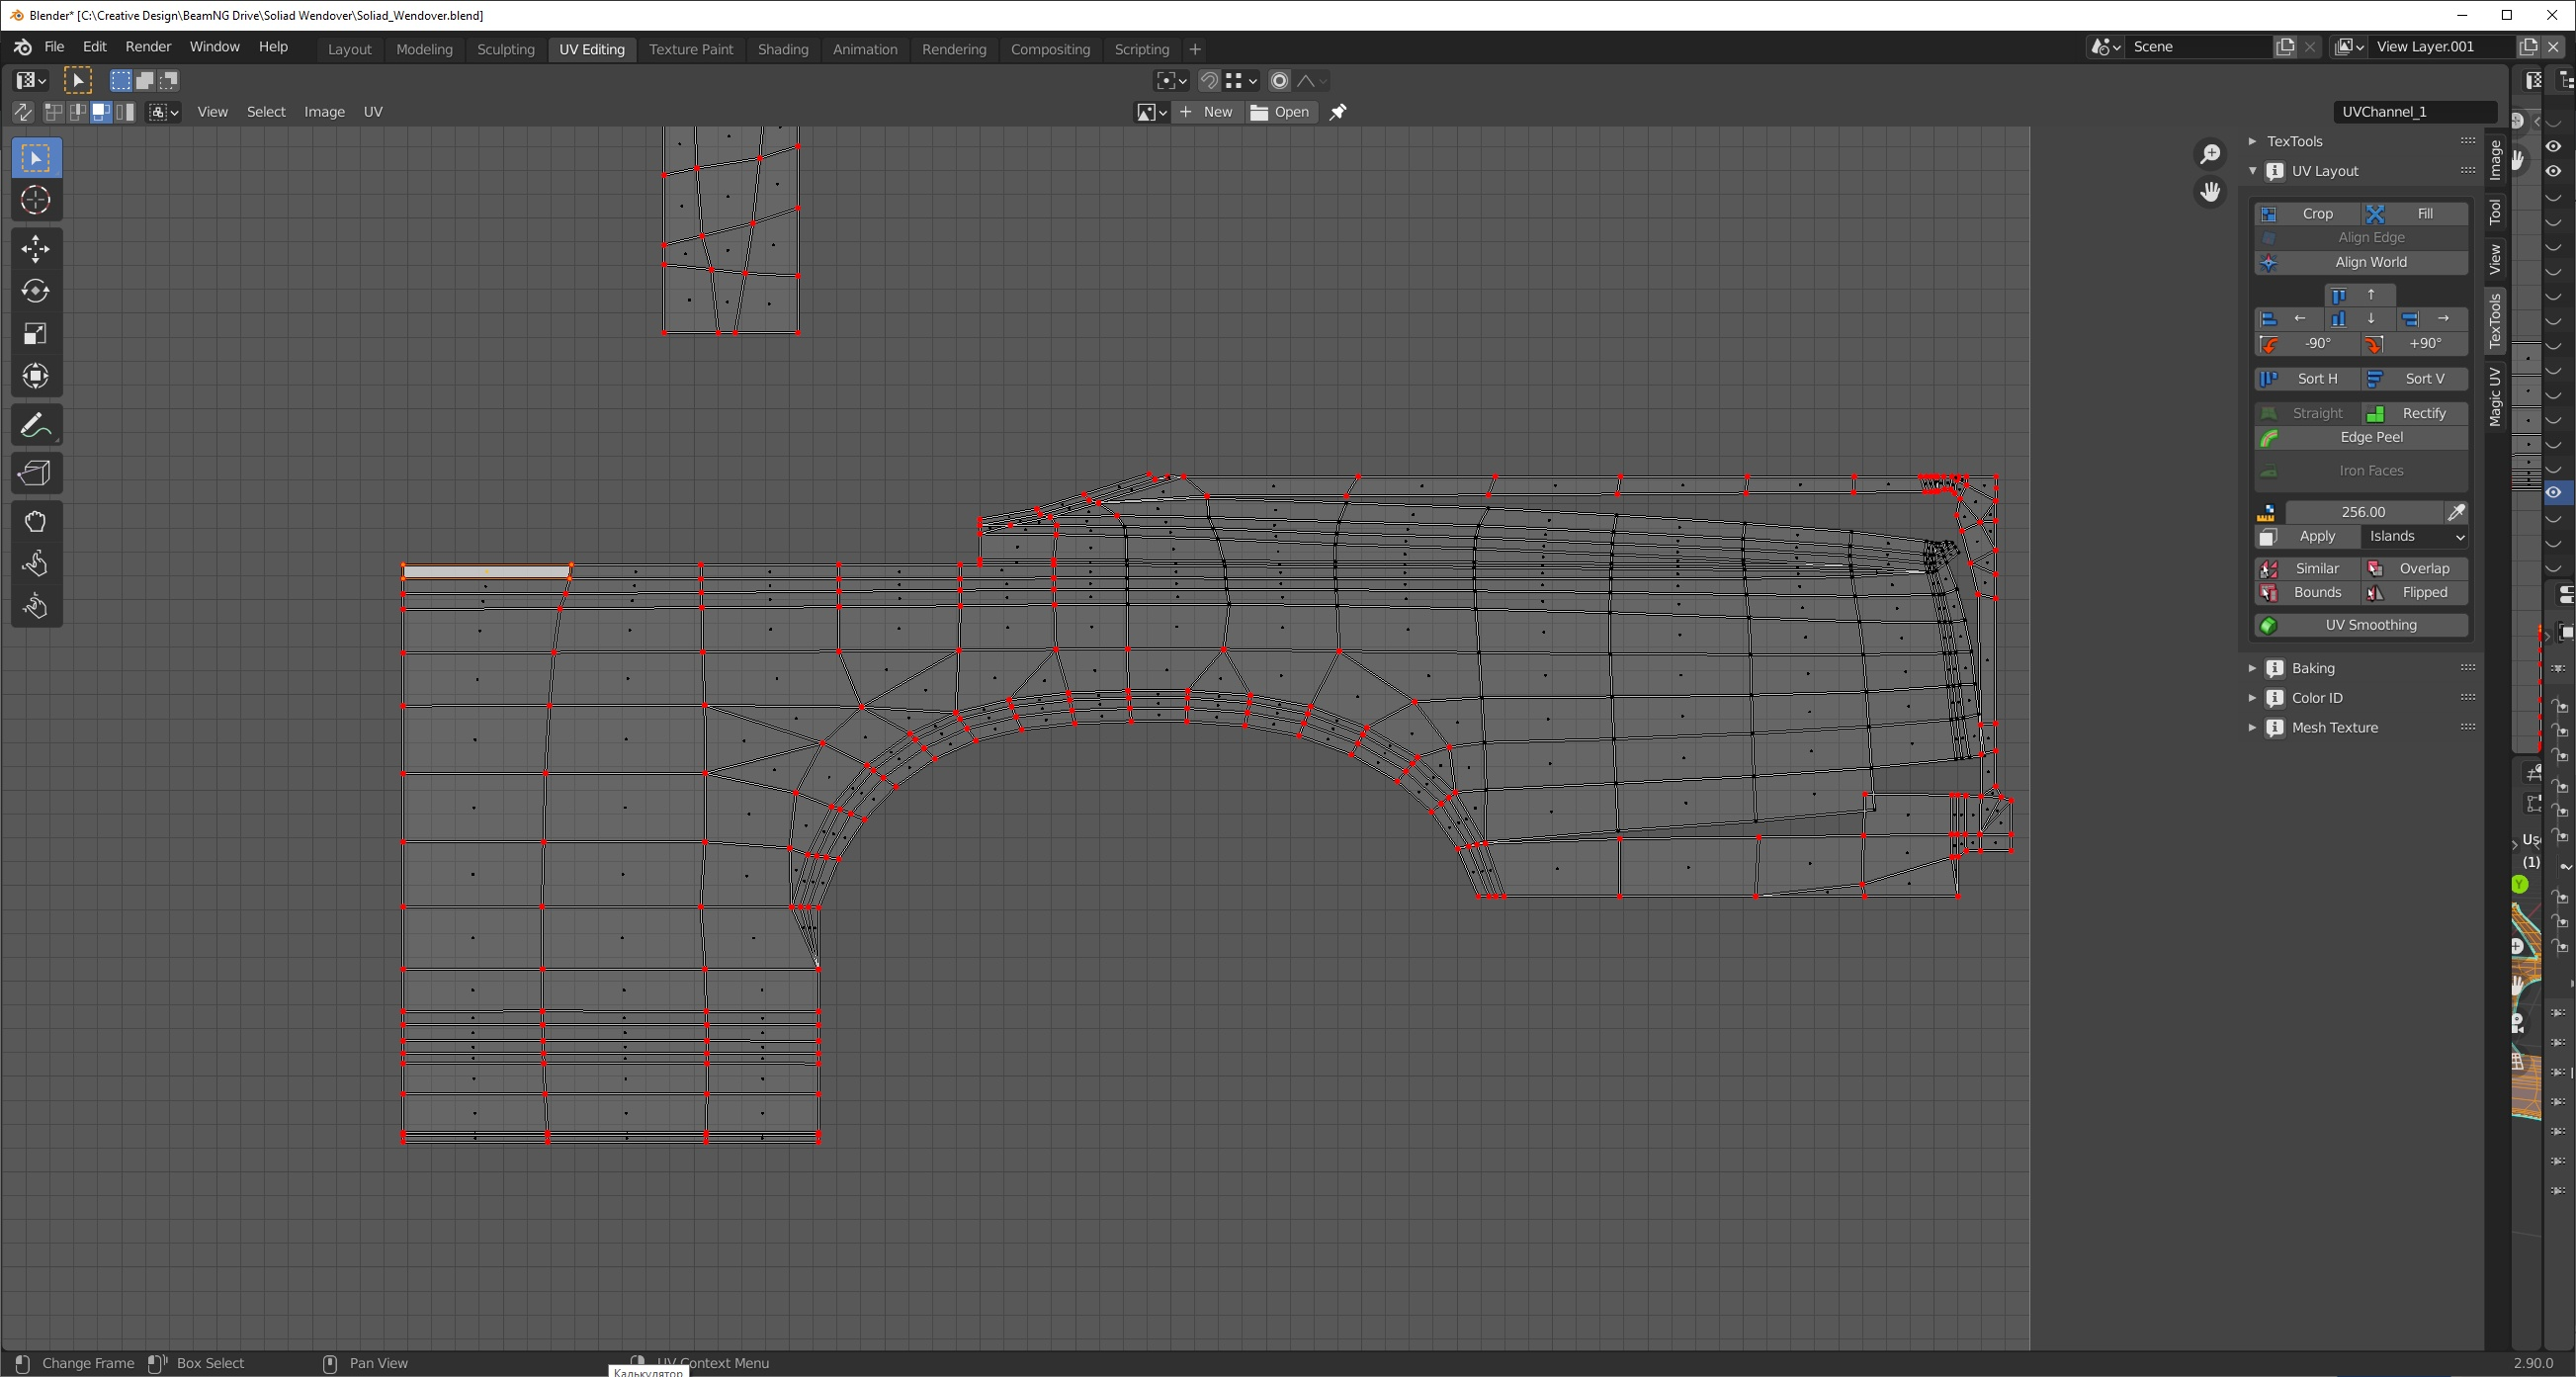Select the Rotate tool in the toolbar
Screen dimensions: 2576x1377
(x=36, y=291)
